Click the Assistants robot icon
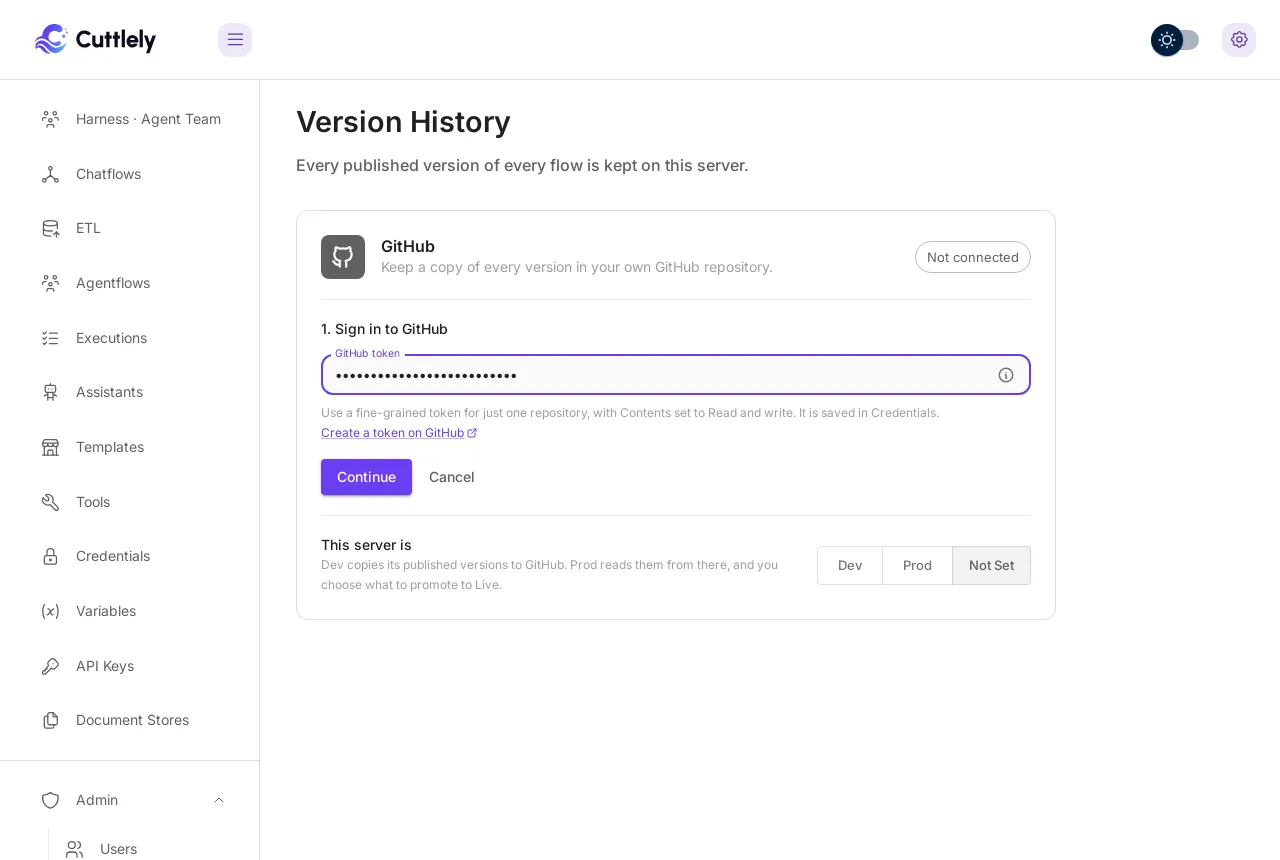Image resolution: width=1280 pixels, height=860 pixels. (x=50, y=392)
